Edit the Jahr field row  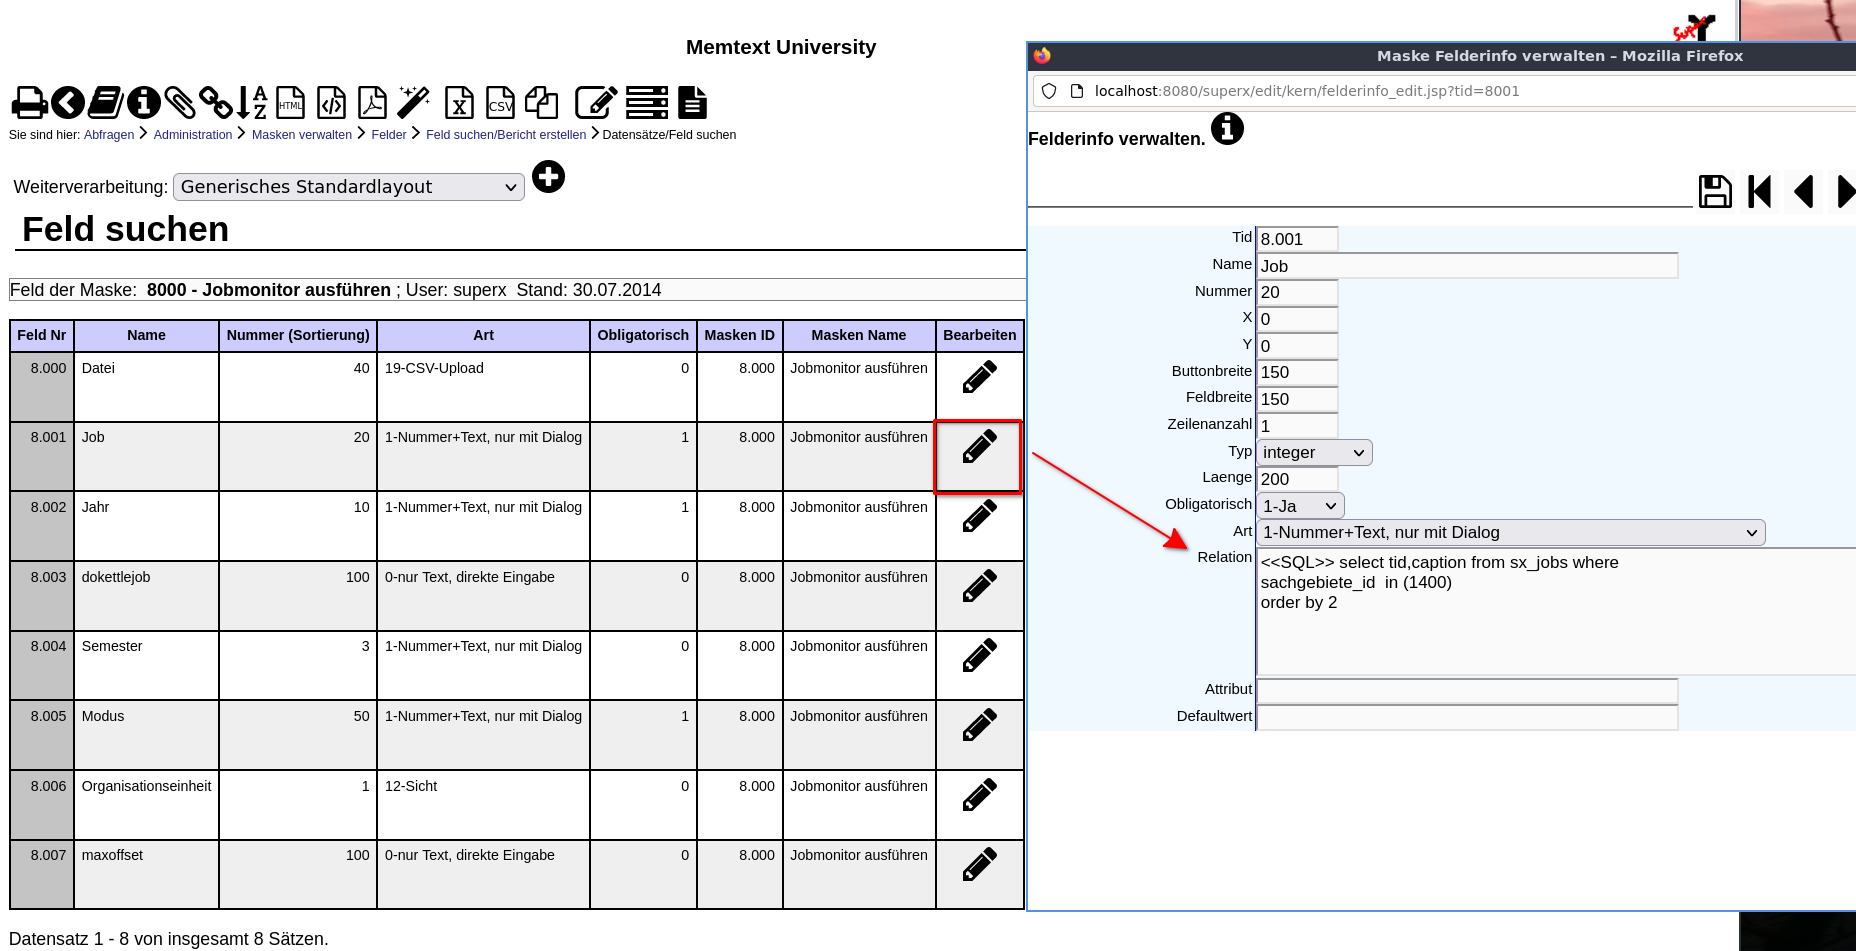click(x=979, y=516)
